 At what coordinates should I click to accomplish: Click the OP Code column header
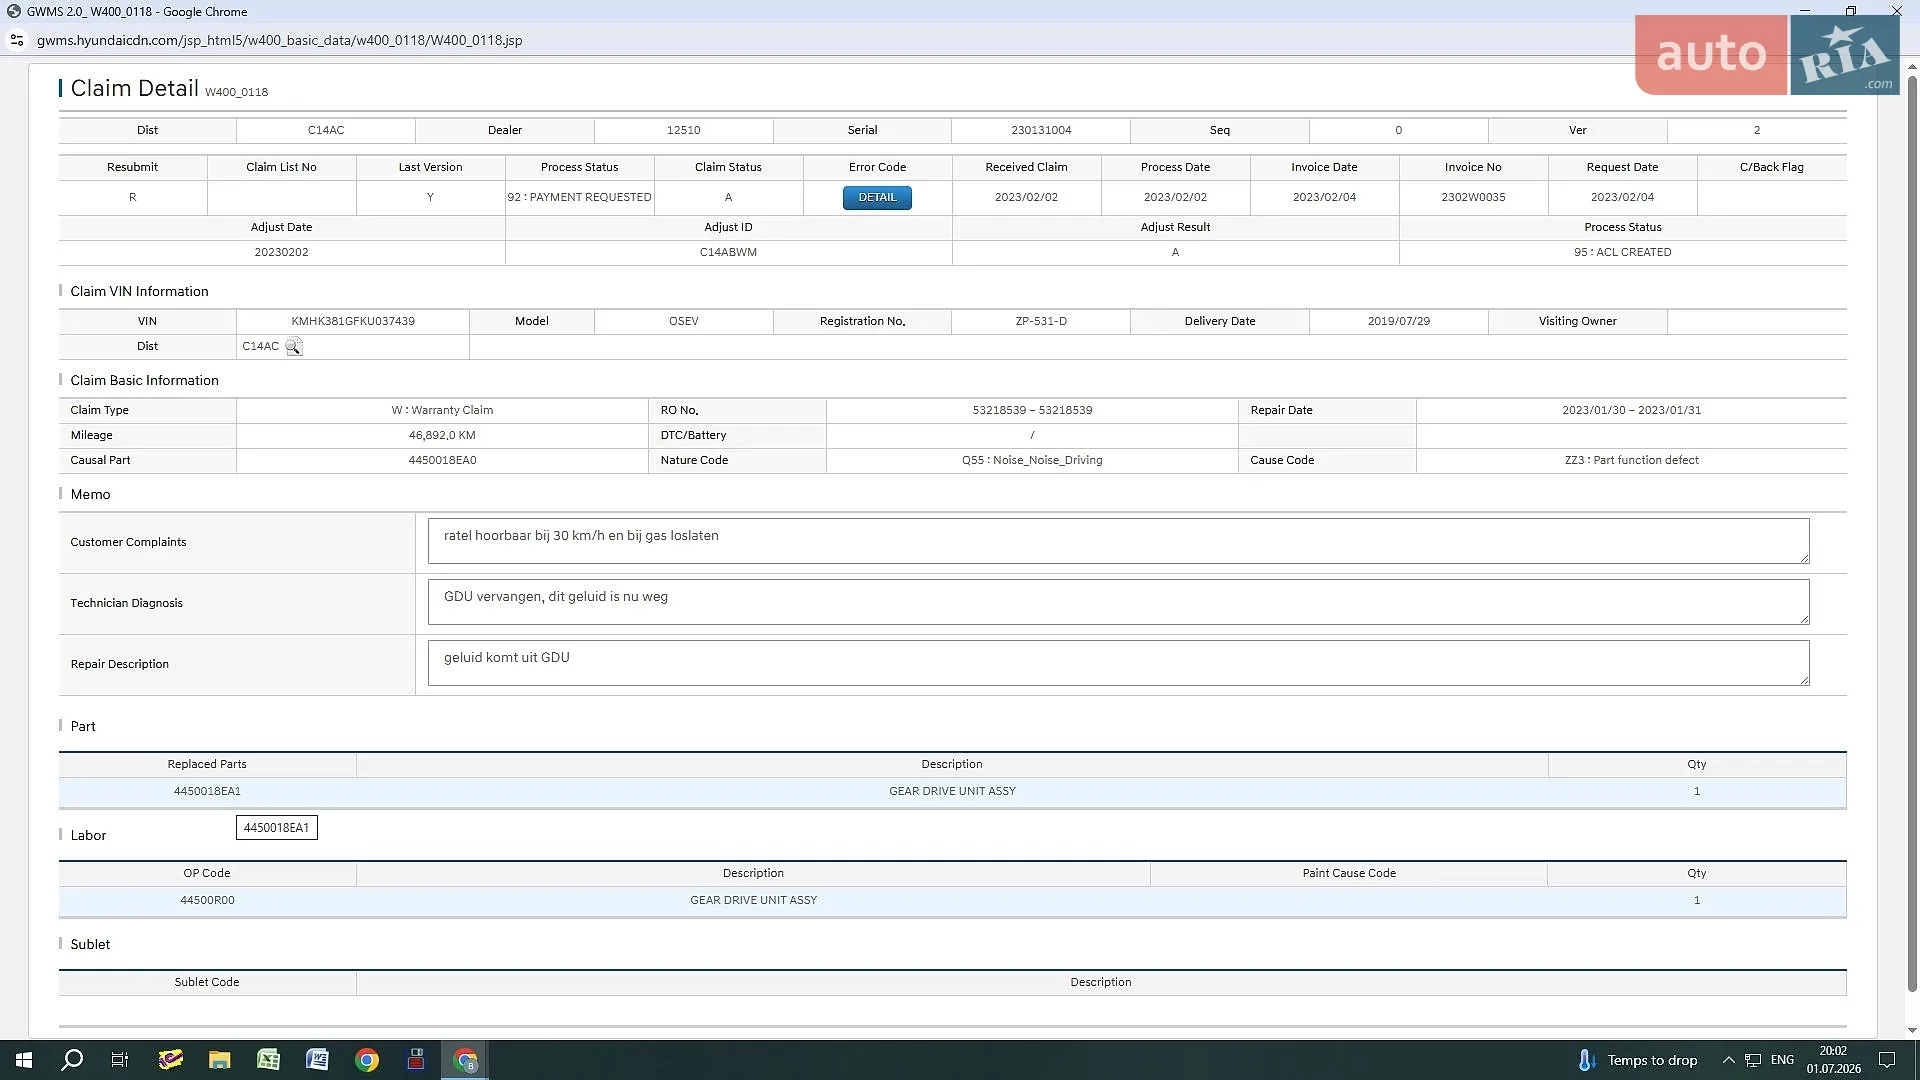(207, 873)
